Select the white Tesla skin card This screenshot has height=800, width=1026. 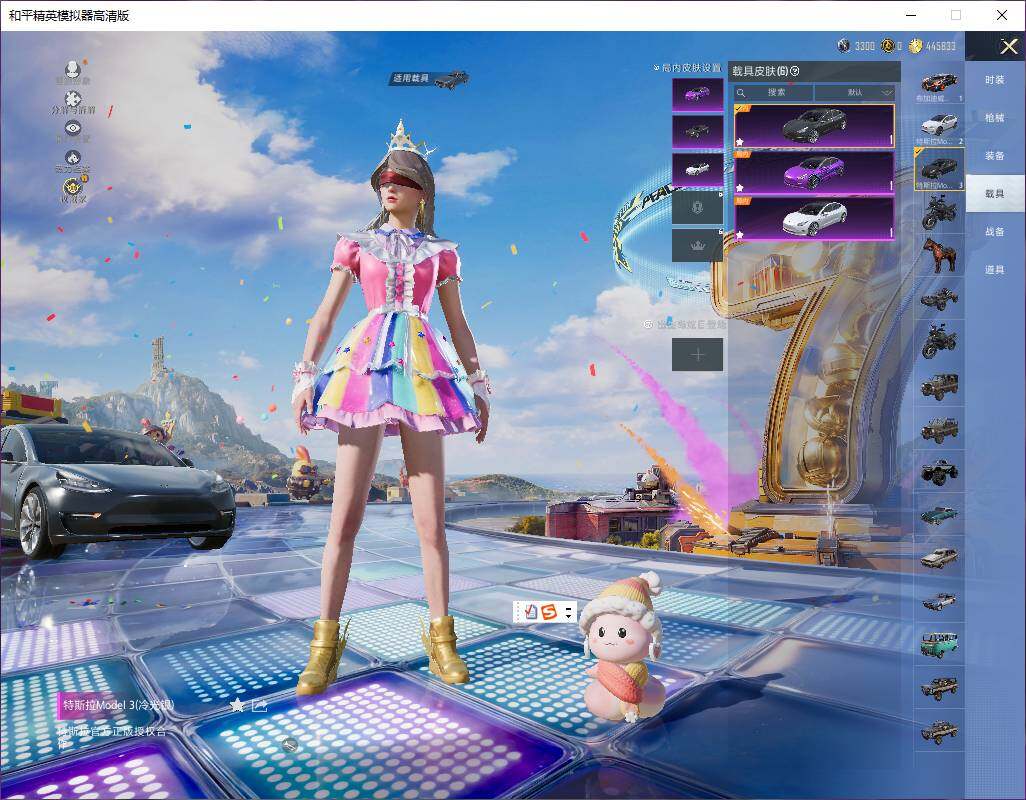click(x=814, y=218)
